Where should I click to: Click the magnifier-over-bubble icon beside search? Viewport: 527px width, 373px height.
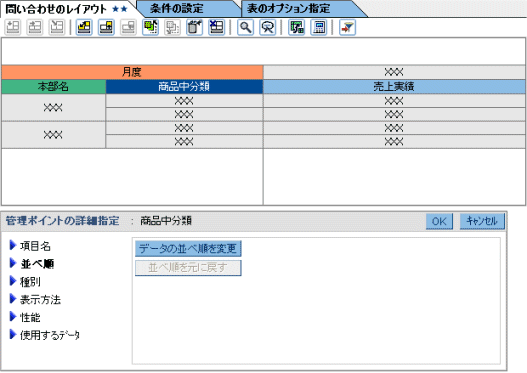(x=268, y=27)
